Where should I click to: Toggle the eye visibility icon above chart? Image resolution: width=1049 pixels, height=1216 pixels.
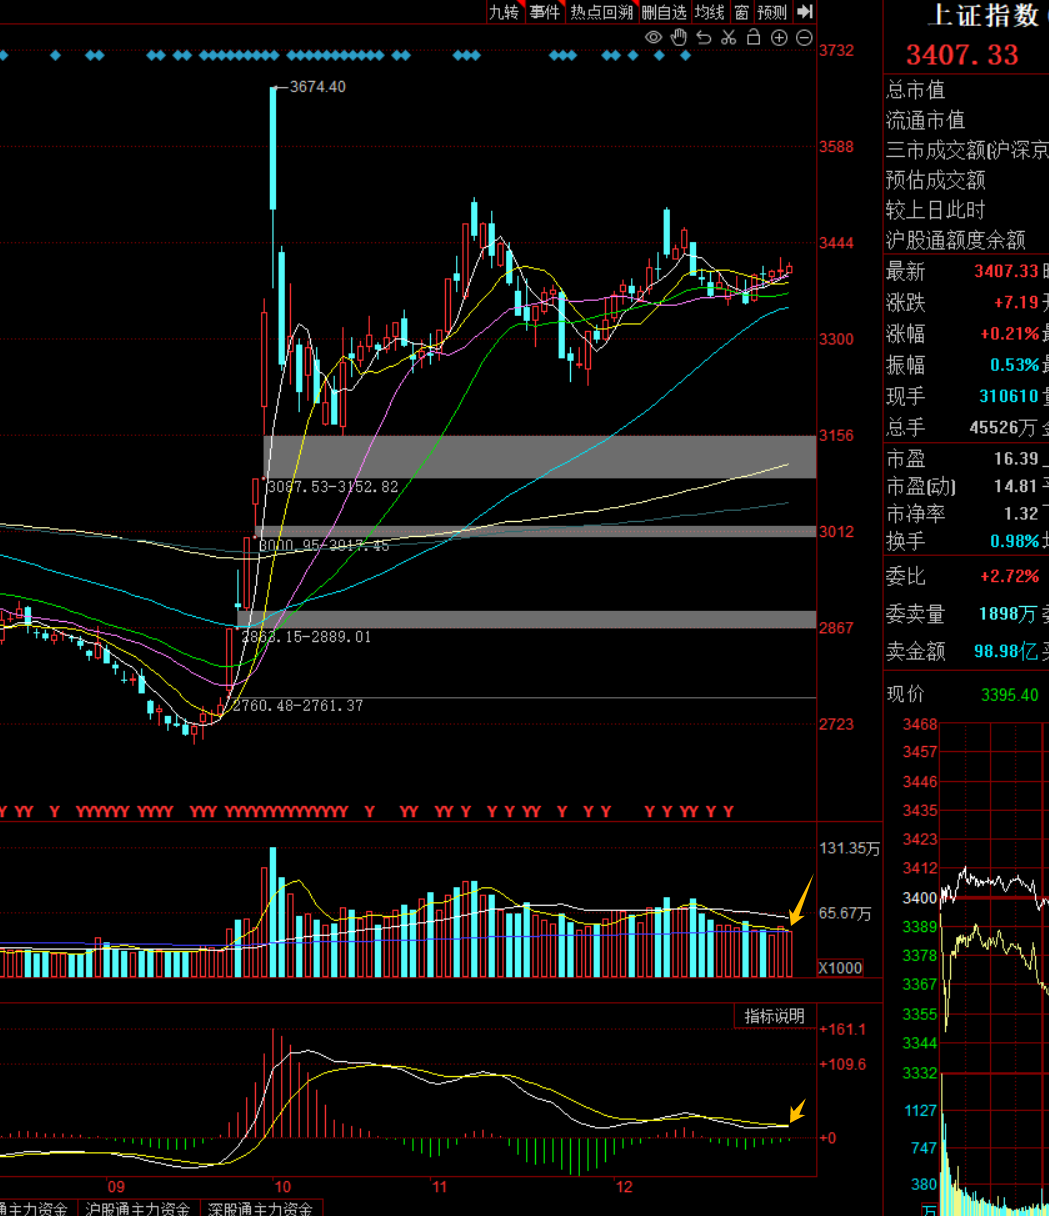click(653, 38)
